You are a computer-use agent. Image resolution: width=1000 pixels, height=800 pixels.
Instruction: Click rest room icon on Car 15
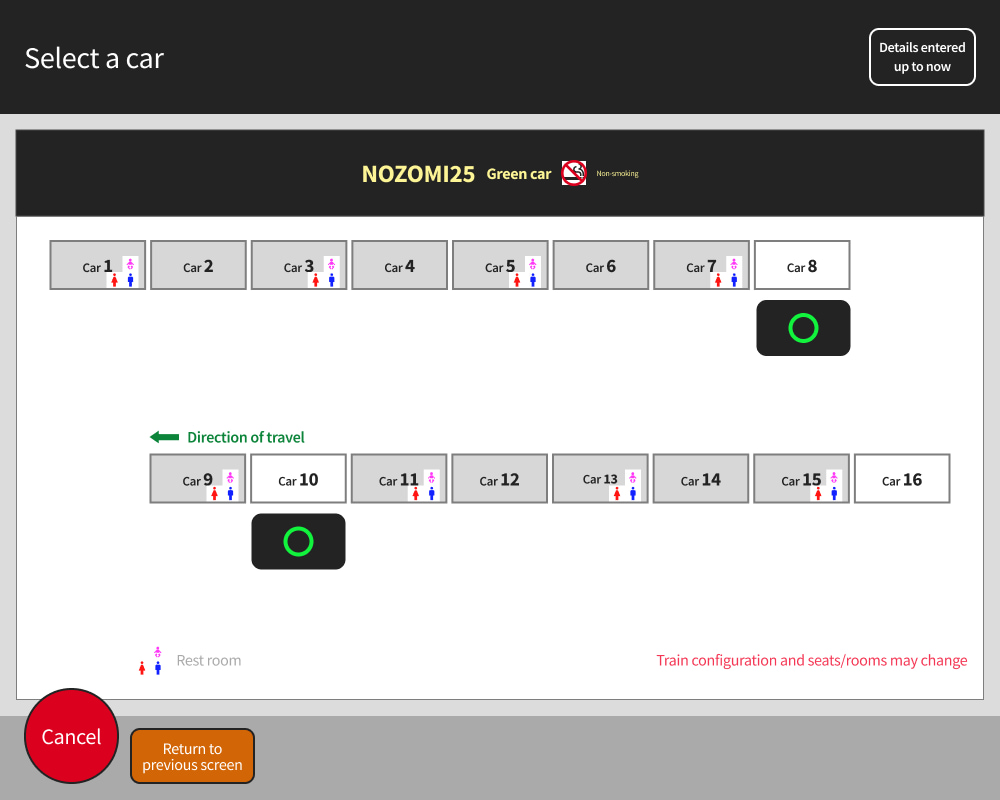pos(827,486)
